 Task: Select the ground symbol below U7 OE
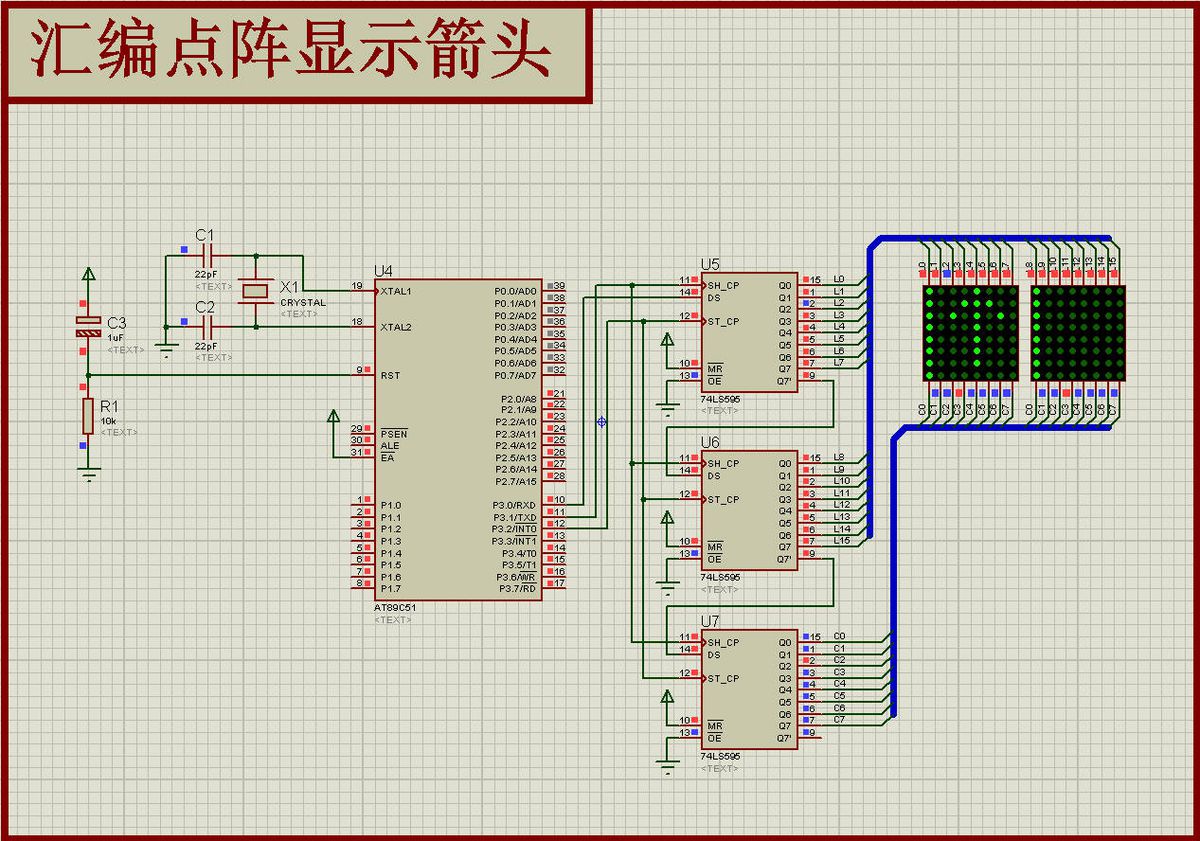[668, 765]
